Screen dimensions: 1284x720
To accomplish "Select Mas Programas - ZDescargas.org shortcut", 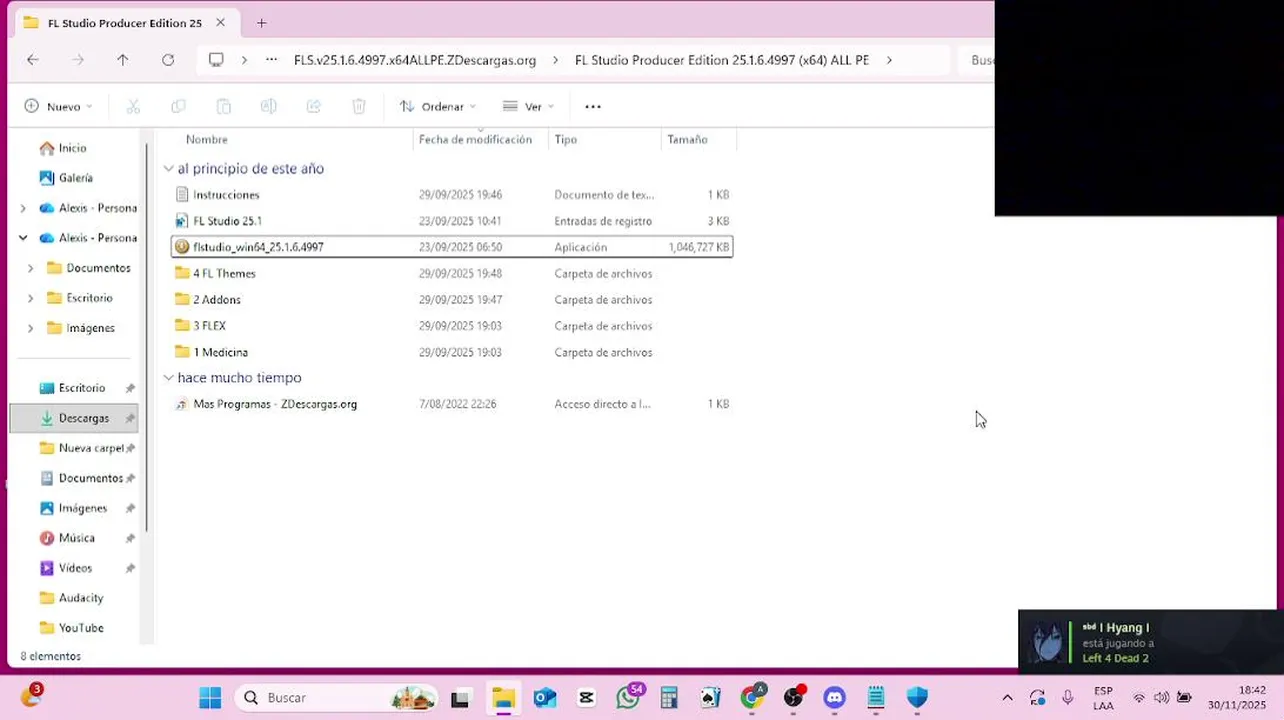I will 452,404.
